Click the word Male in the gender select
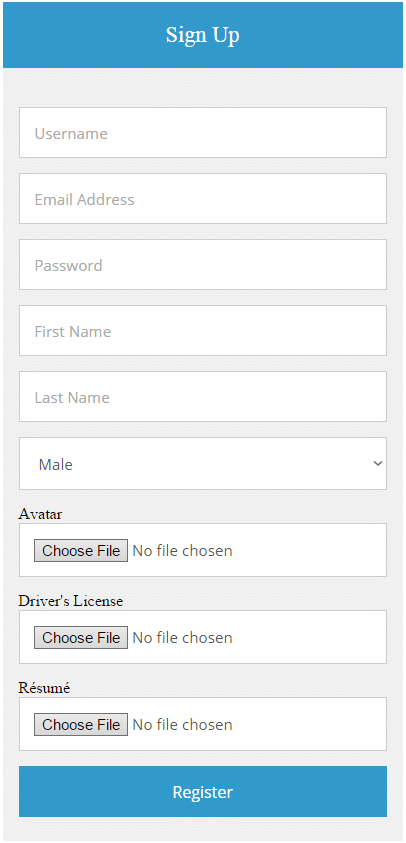The height and width of the screenshot is (843, 406). pyautogui.click(x=55, y=465)
